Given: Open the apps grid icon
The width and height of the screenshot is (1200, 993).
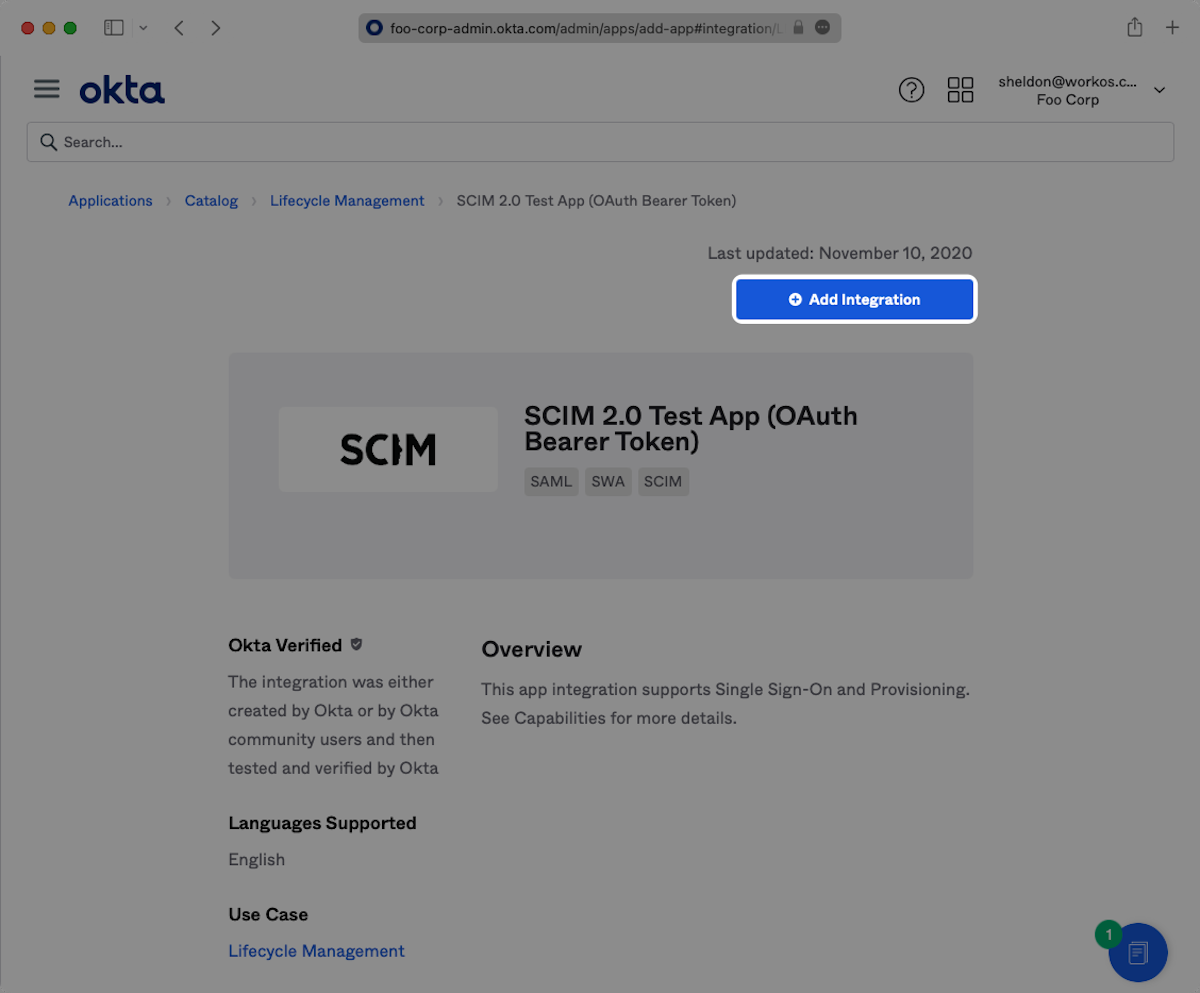Looking at the screenshot, I should pos(960,90).
